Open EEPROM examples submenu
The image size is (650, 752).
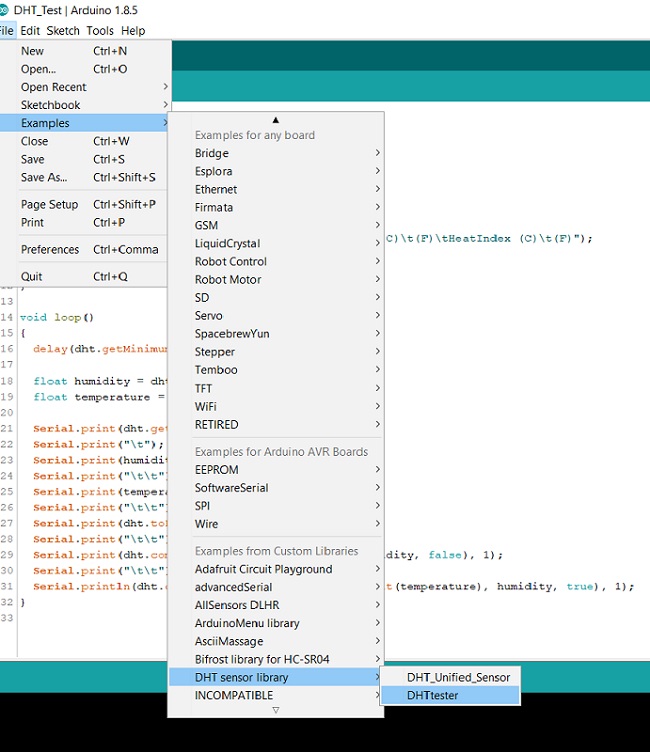276,470
